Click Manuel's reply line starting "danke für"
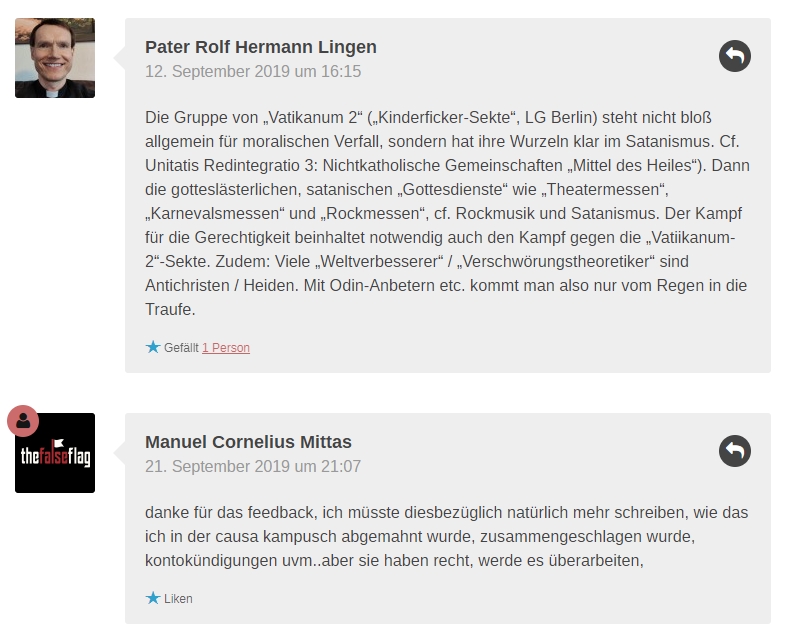 [x=446, y=513]
